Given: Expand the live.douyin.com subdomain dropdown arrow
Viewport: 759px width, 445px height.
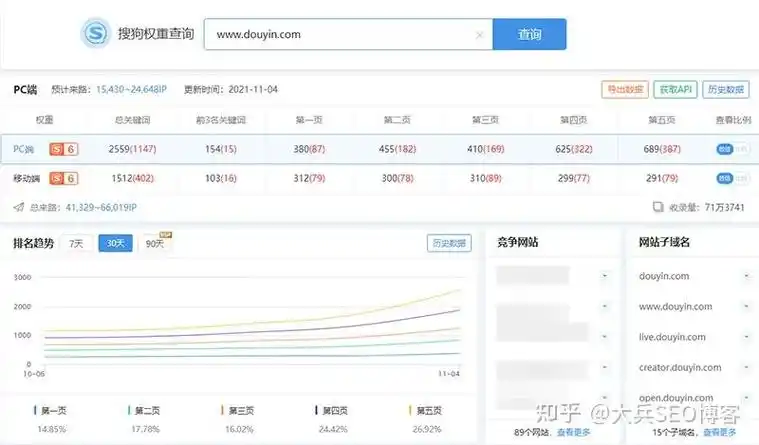Looking at the screenshot, I should tap(746, 337).
